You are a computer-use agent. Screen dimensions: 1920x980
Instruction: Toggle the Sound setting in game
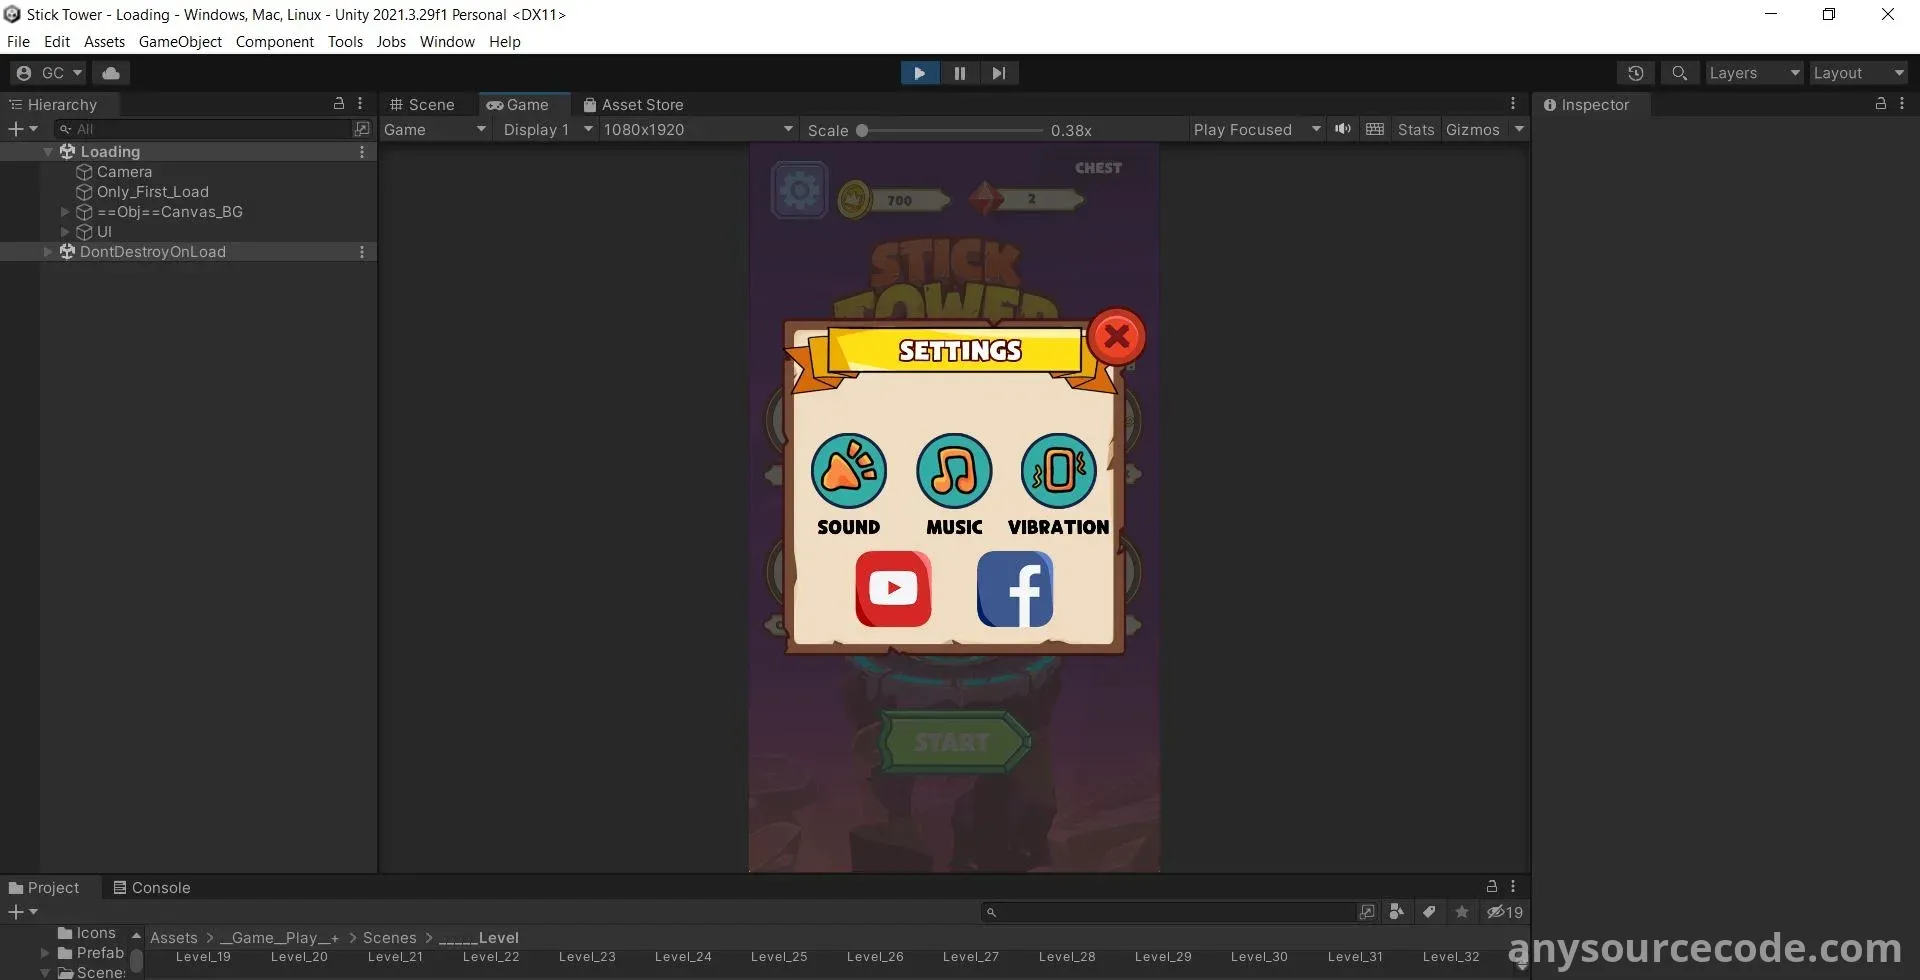click(848, 471)
